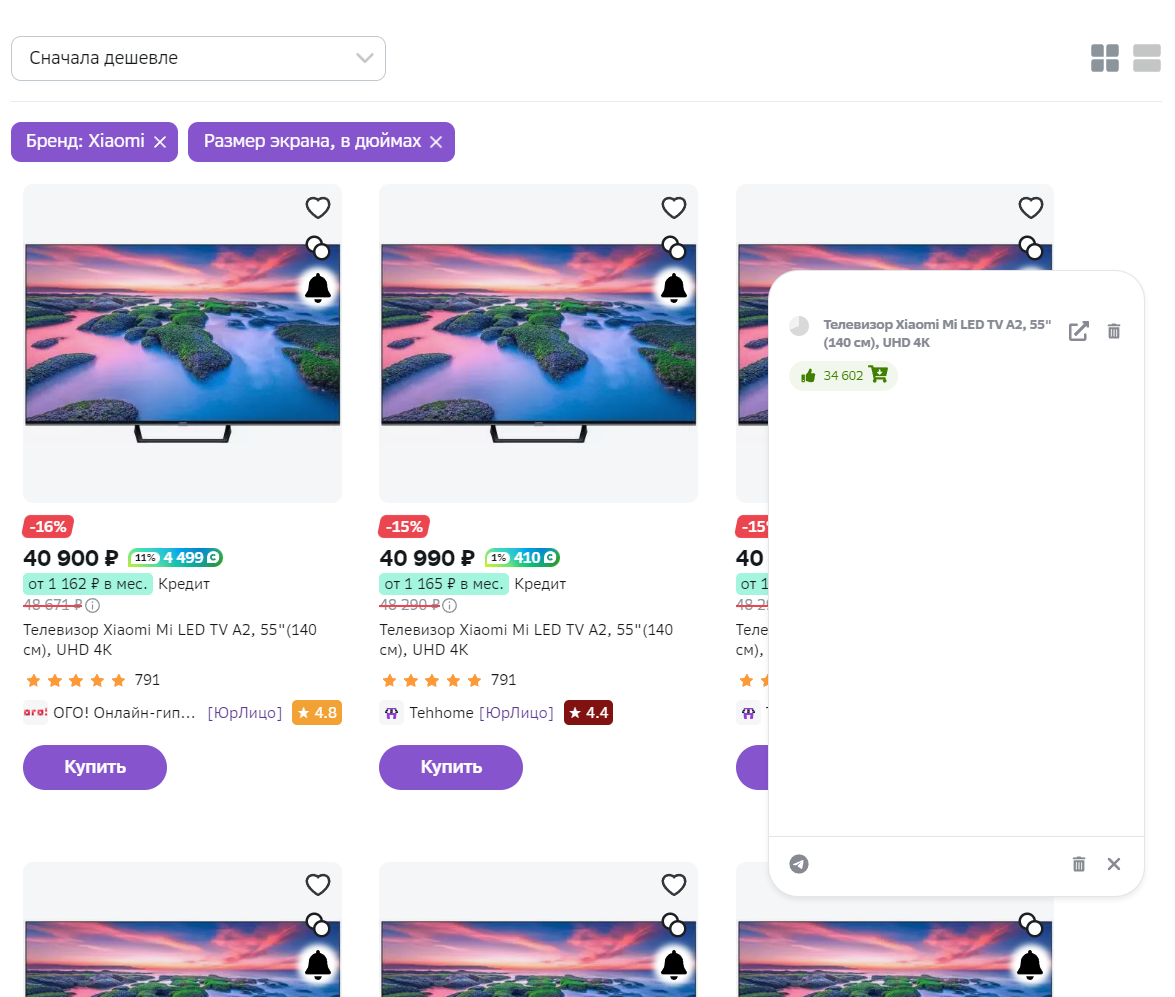Viewport: 1175px width, 997px height.
Task: Click the -15% discount badge on Tehhome TV
Action: tap(404, 527)
